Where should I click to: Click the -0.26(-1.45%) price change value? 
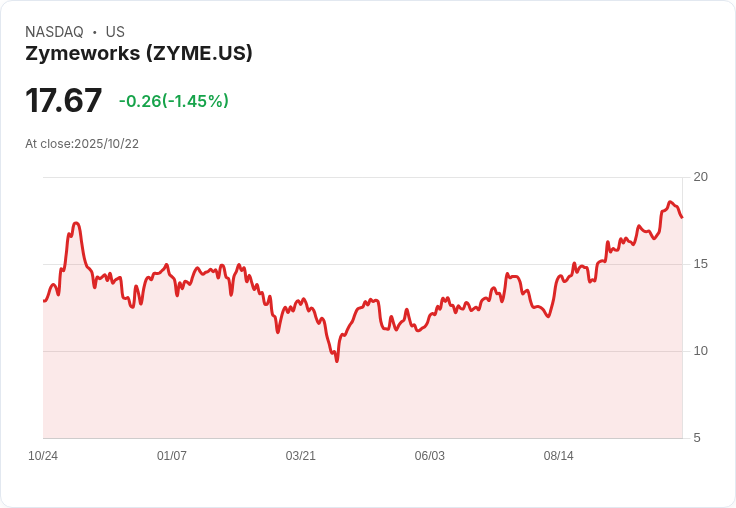tap(174, 101)
